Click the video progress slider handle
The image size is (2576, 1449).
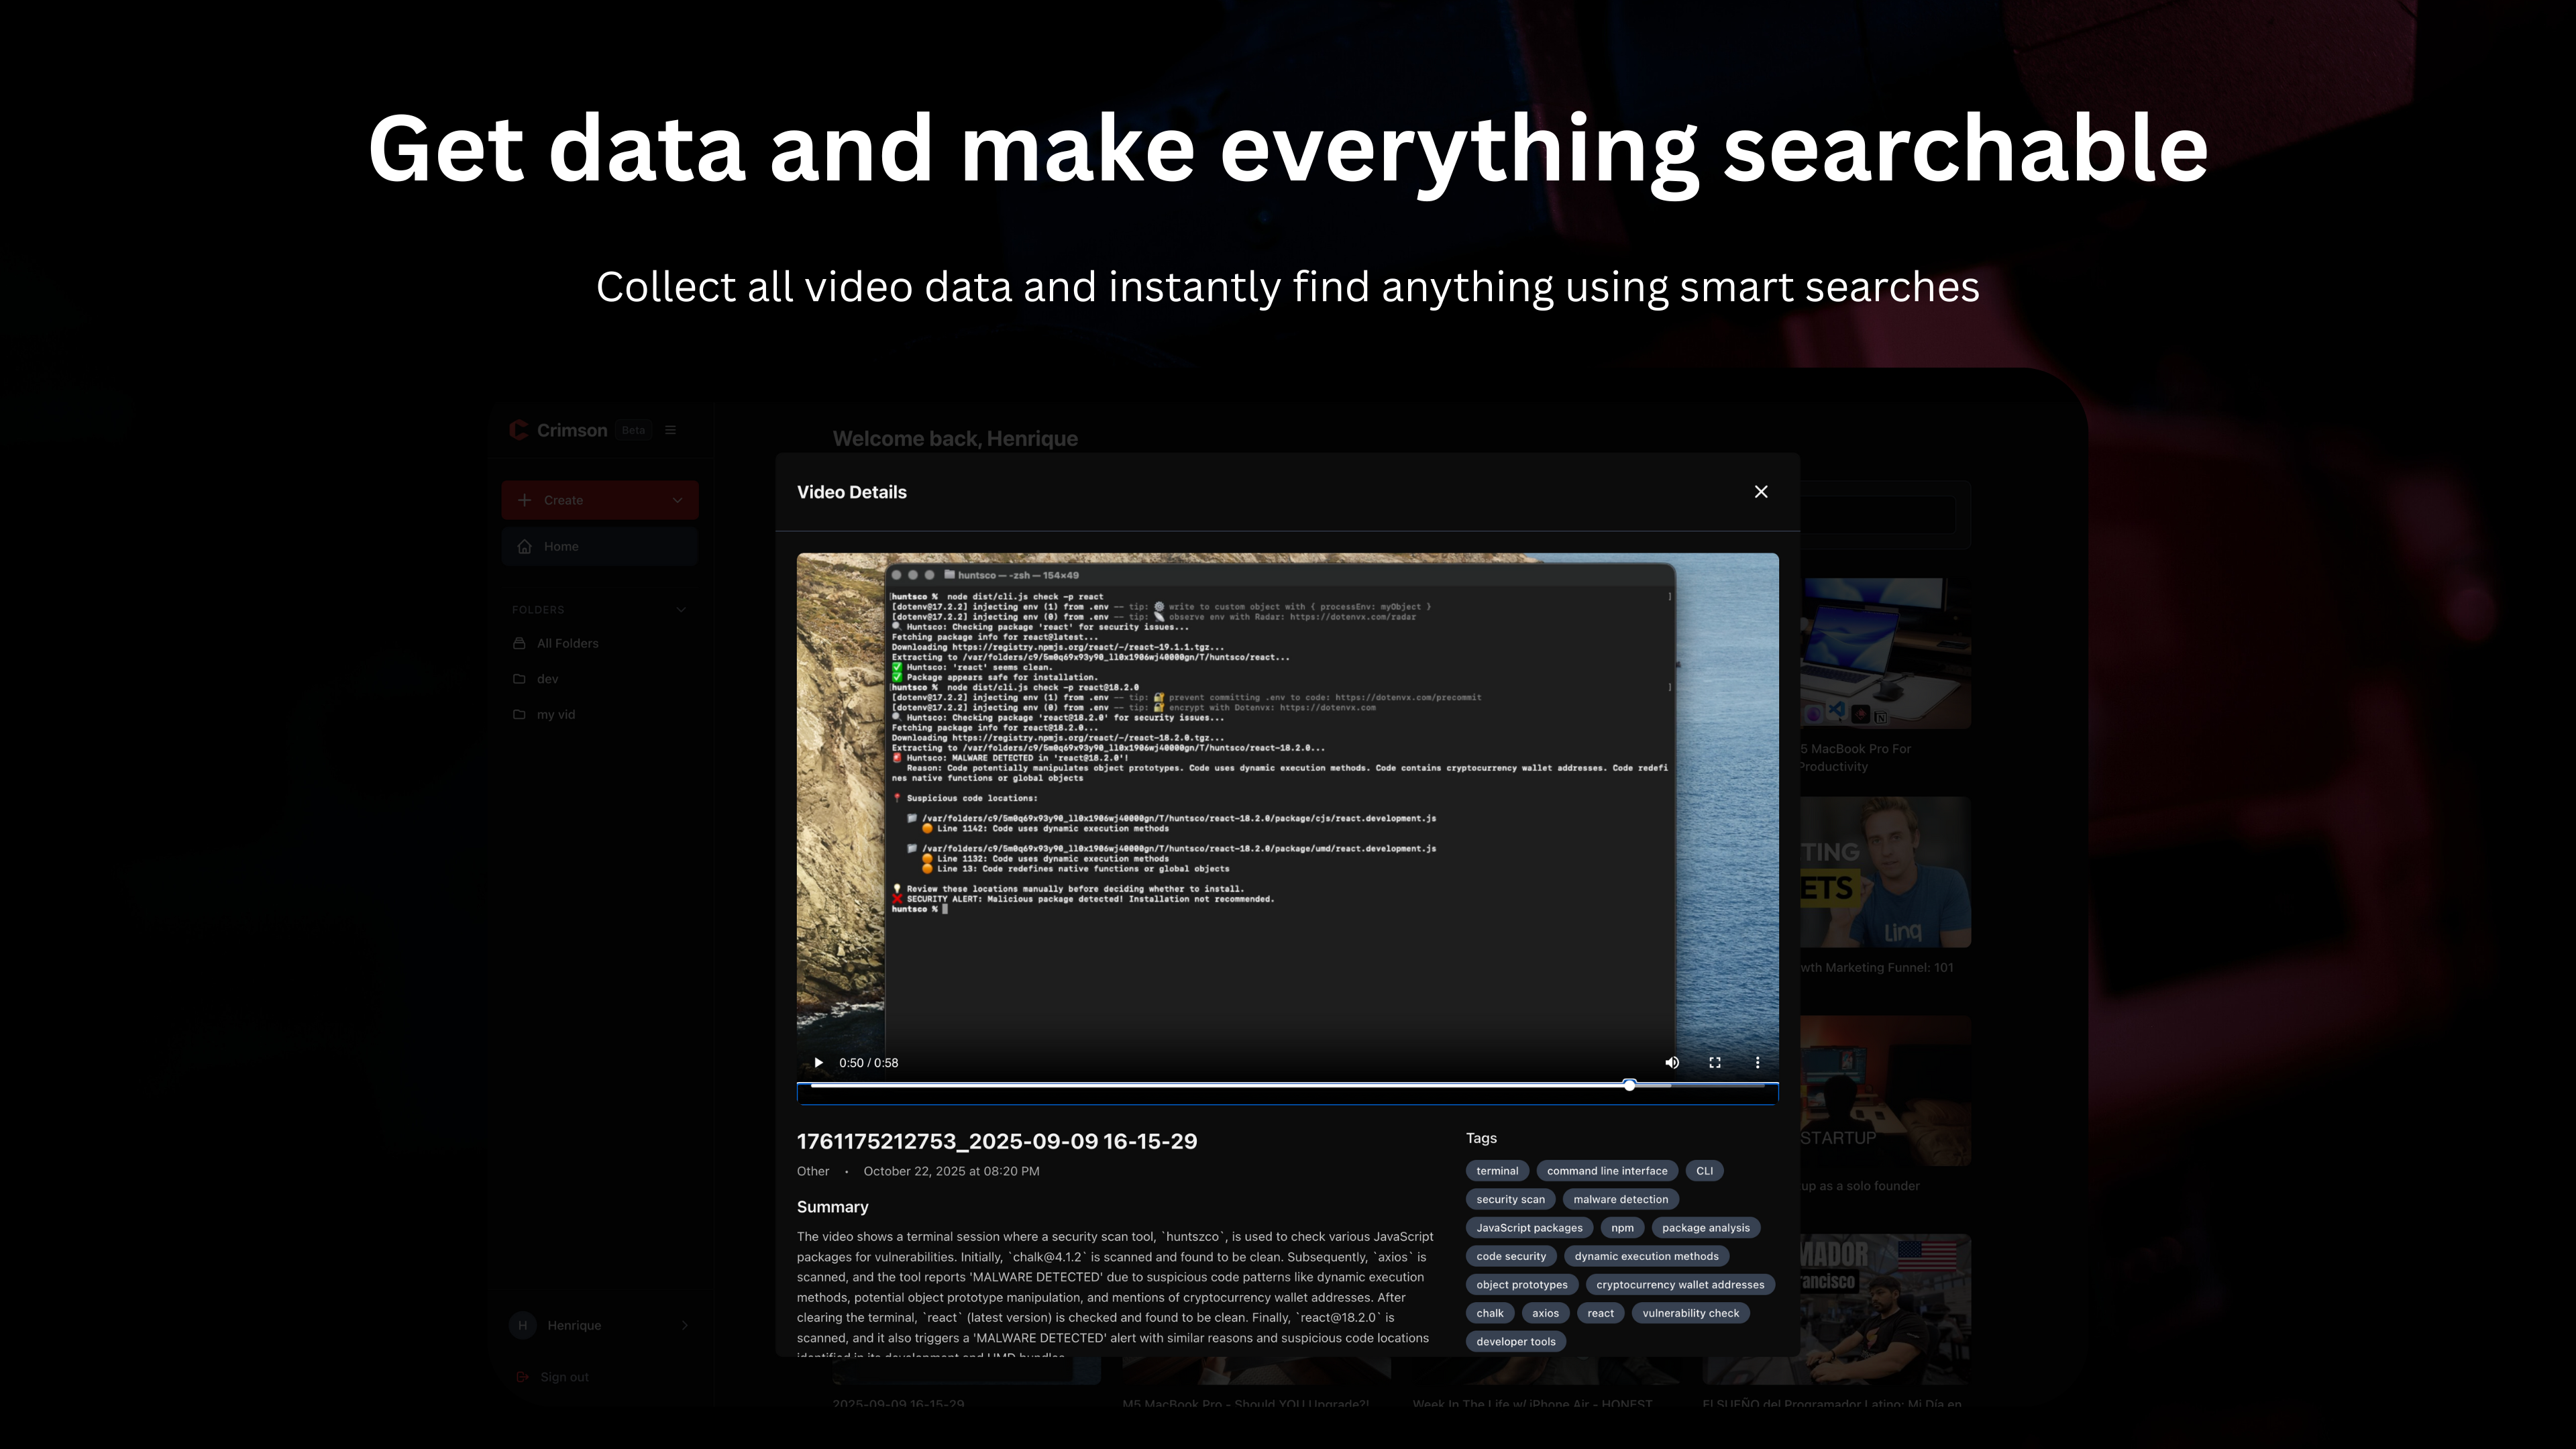(x=1630, y=1085)
